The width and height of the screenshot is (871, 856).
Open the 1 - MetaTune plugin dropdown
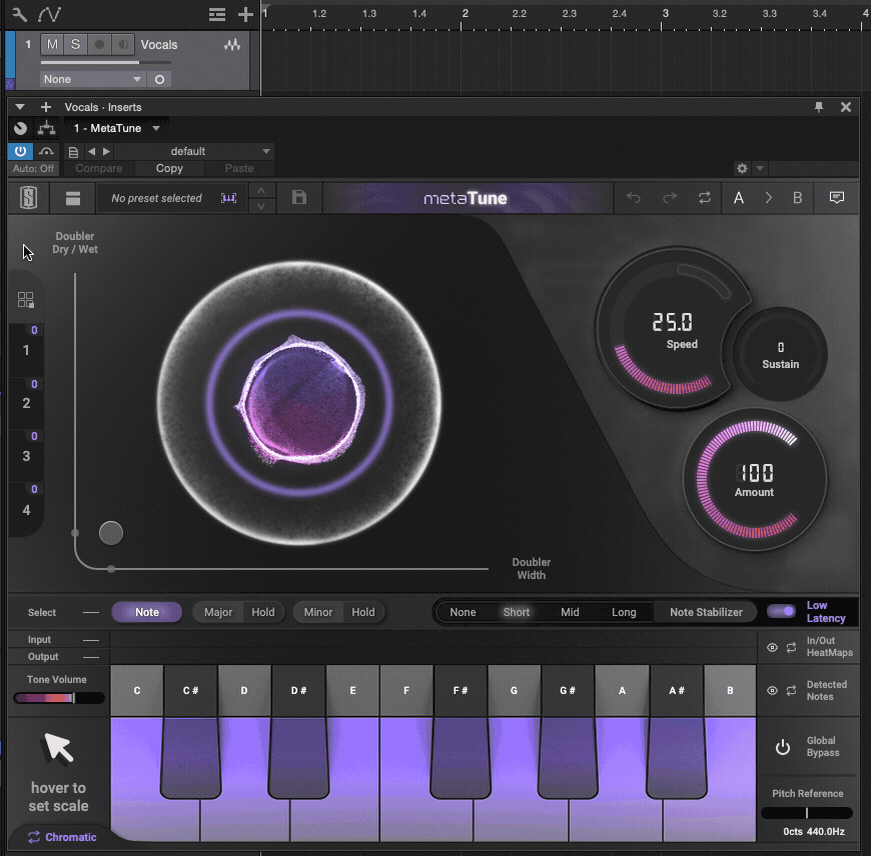[116, 128]
